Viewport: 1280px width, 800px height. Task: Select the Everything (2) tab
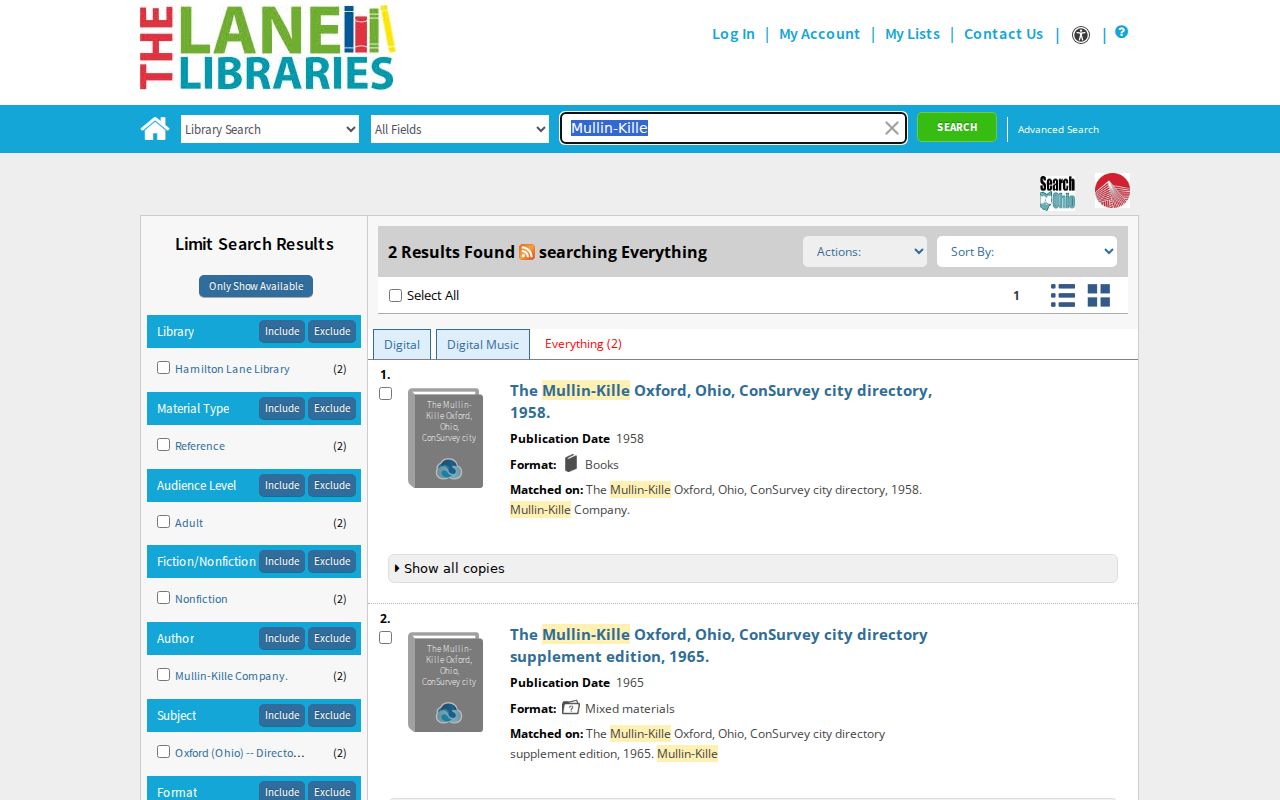point(583,344)
